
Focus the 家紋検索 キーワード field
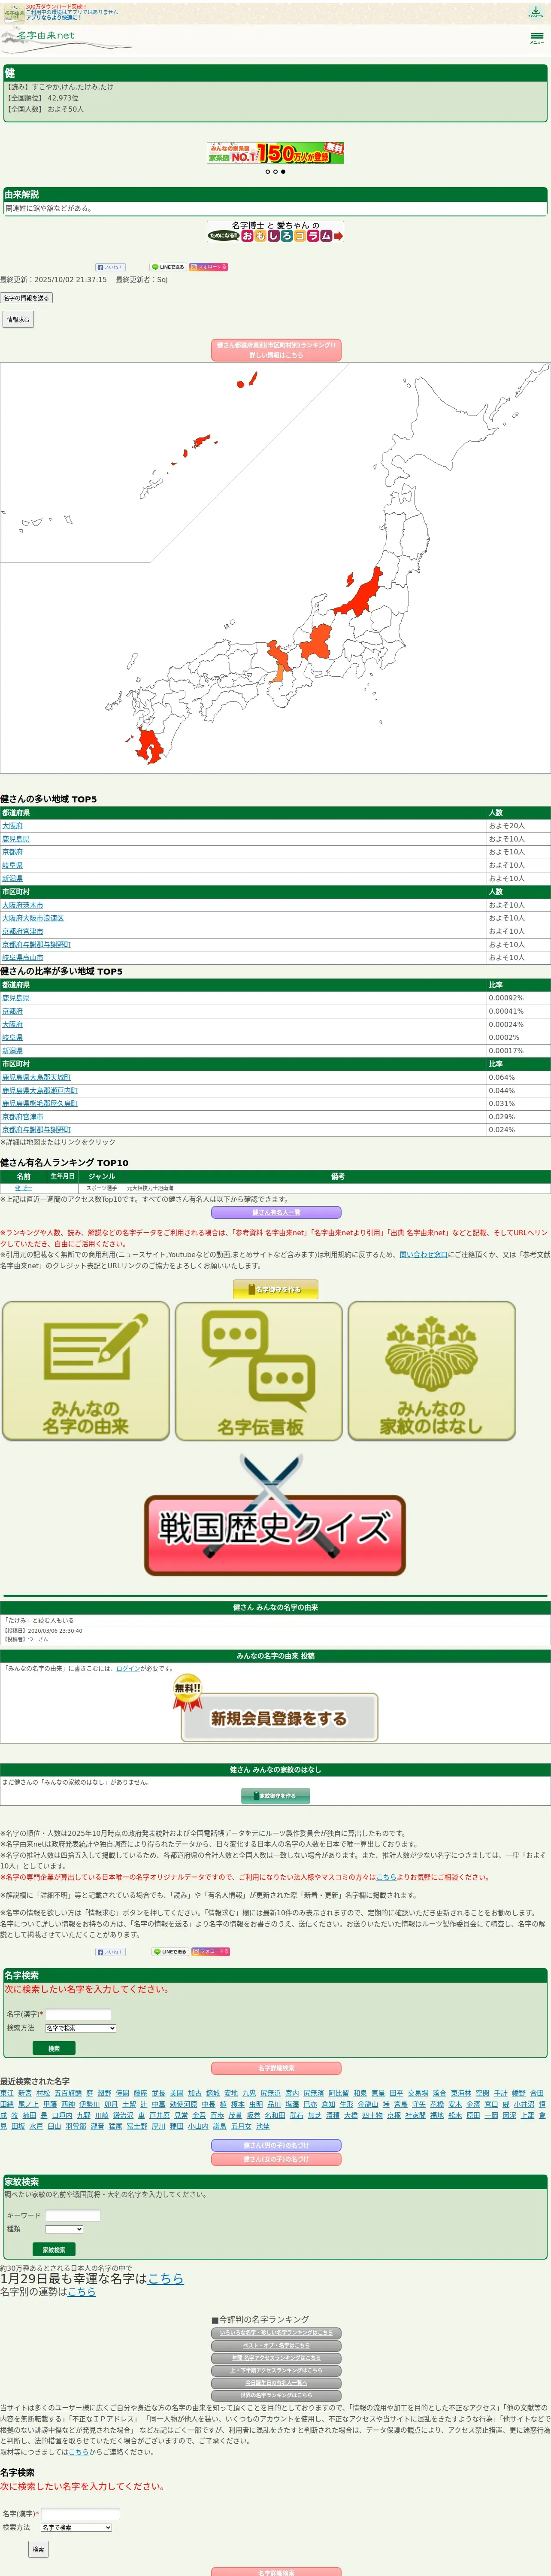(73, 2216)
